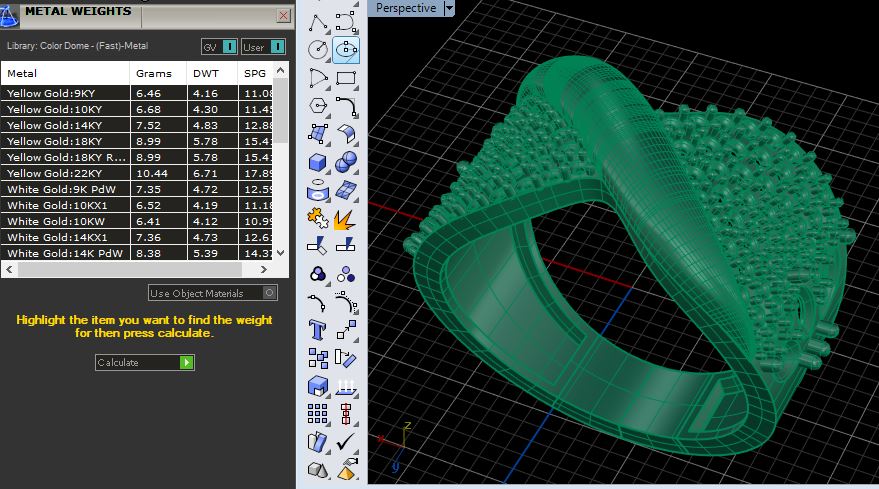The height and width of the screenshot is (489, 879).
Task: Select the highlighted Ellipse tool
Action: 346,49
